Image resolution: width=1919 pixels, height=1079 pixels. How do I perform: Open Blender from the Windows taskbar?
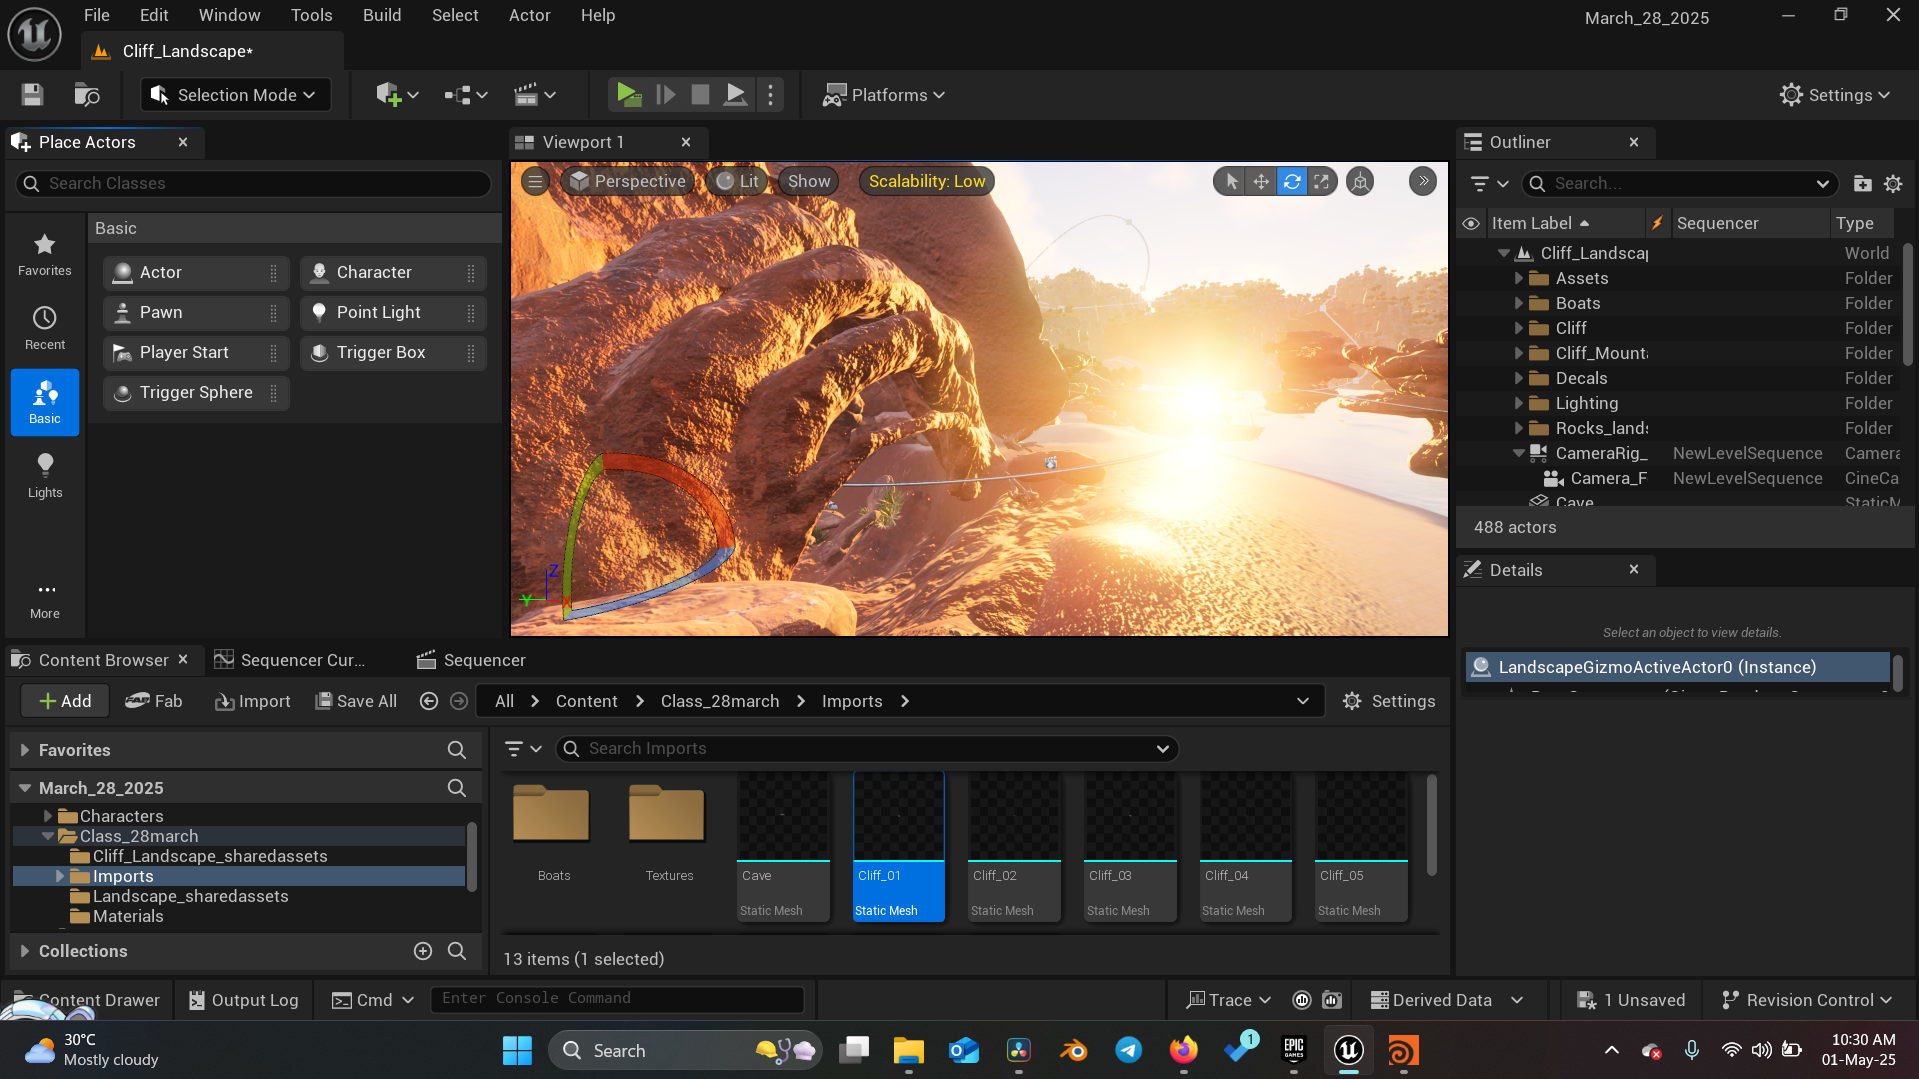click(1074, 1050)
